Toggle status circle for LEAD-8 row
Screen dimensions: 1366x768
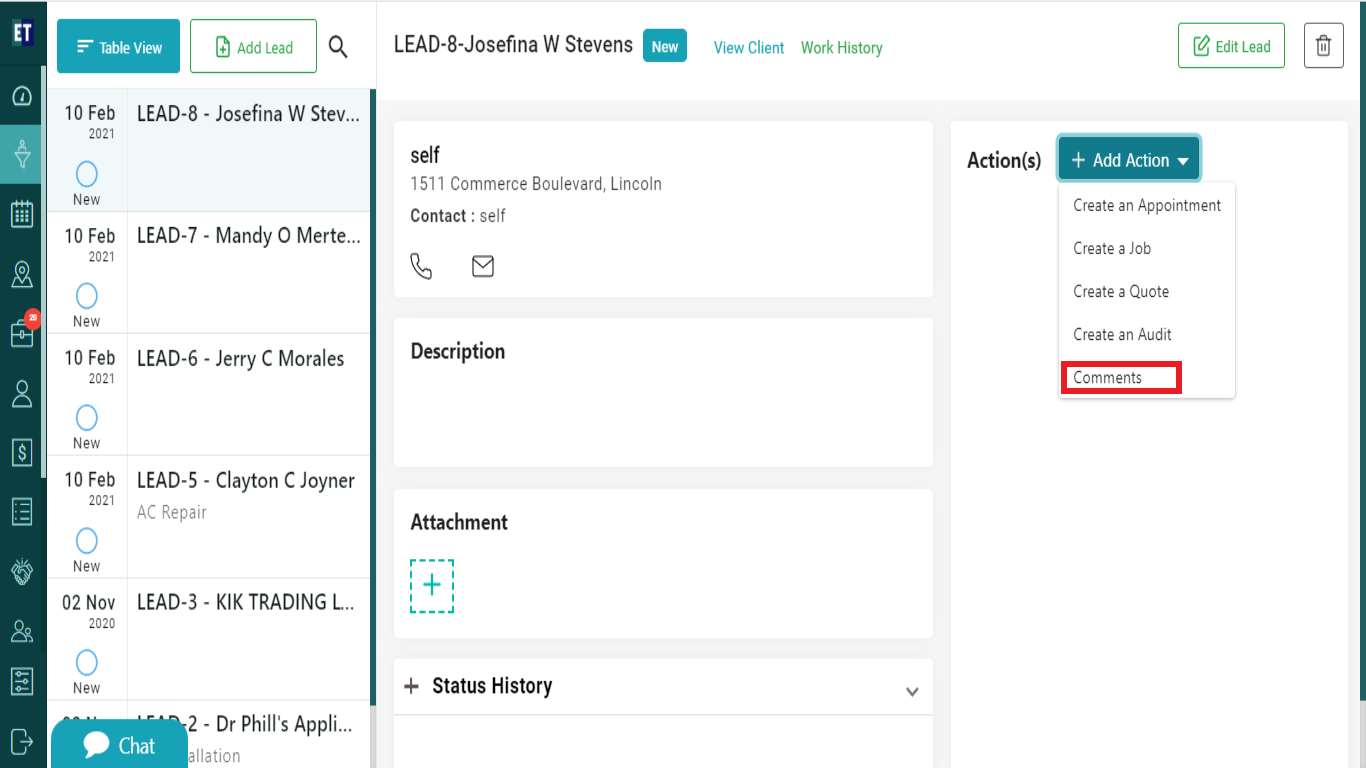pyautogui.click(x=87, y=175)
